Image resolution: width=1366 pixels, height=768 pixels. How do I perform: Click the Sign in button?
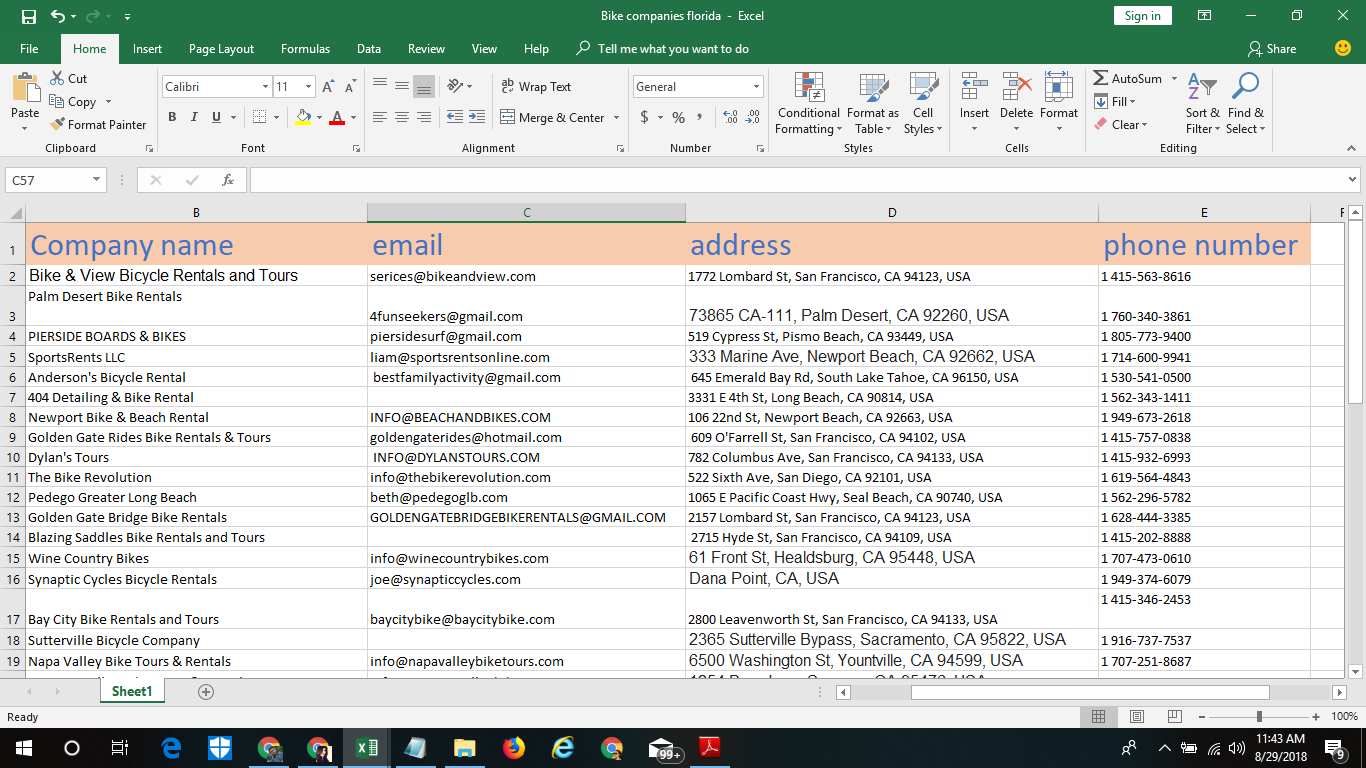(x=1142, y=15)
